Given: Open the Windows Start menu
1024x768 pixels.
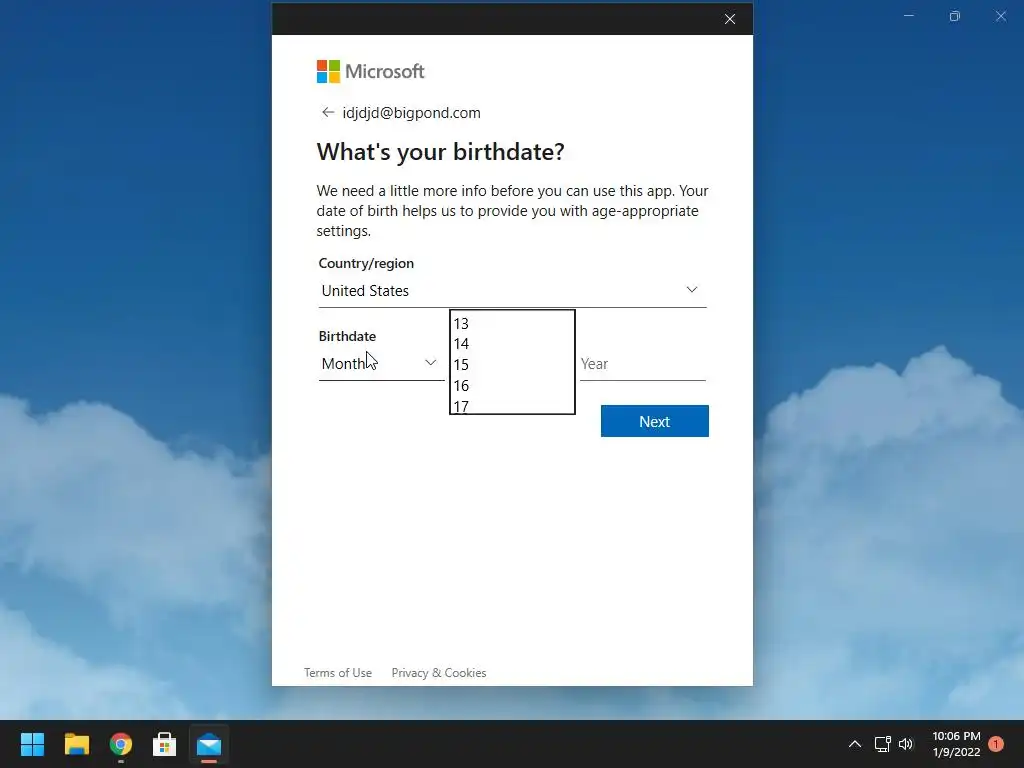Looking at the screenshot, I should coord(32,744).
